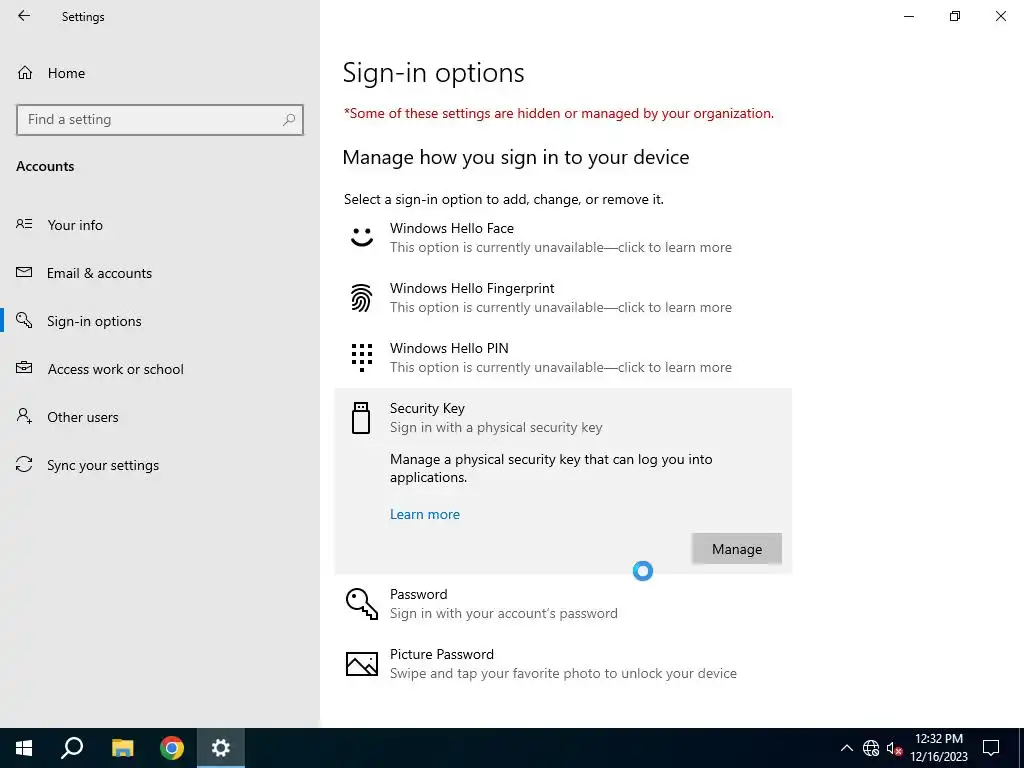1024x768 pixels.
Task: Open taskbar Search
Action: (72, 748)
